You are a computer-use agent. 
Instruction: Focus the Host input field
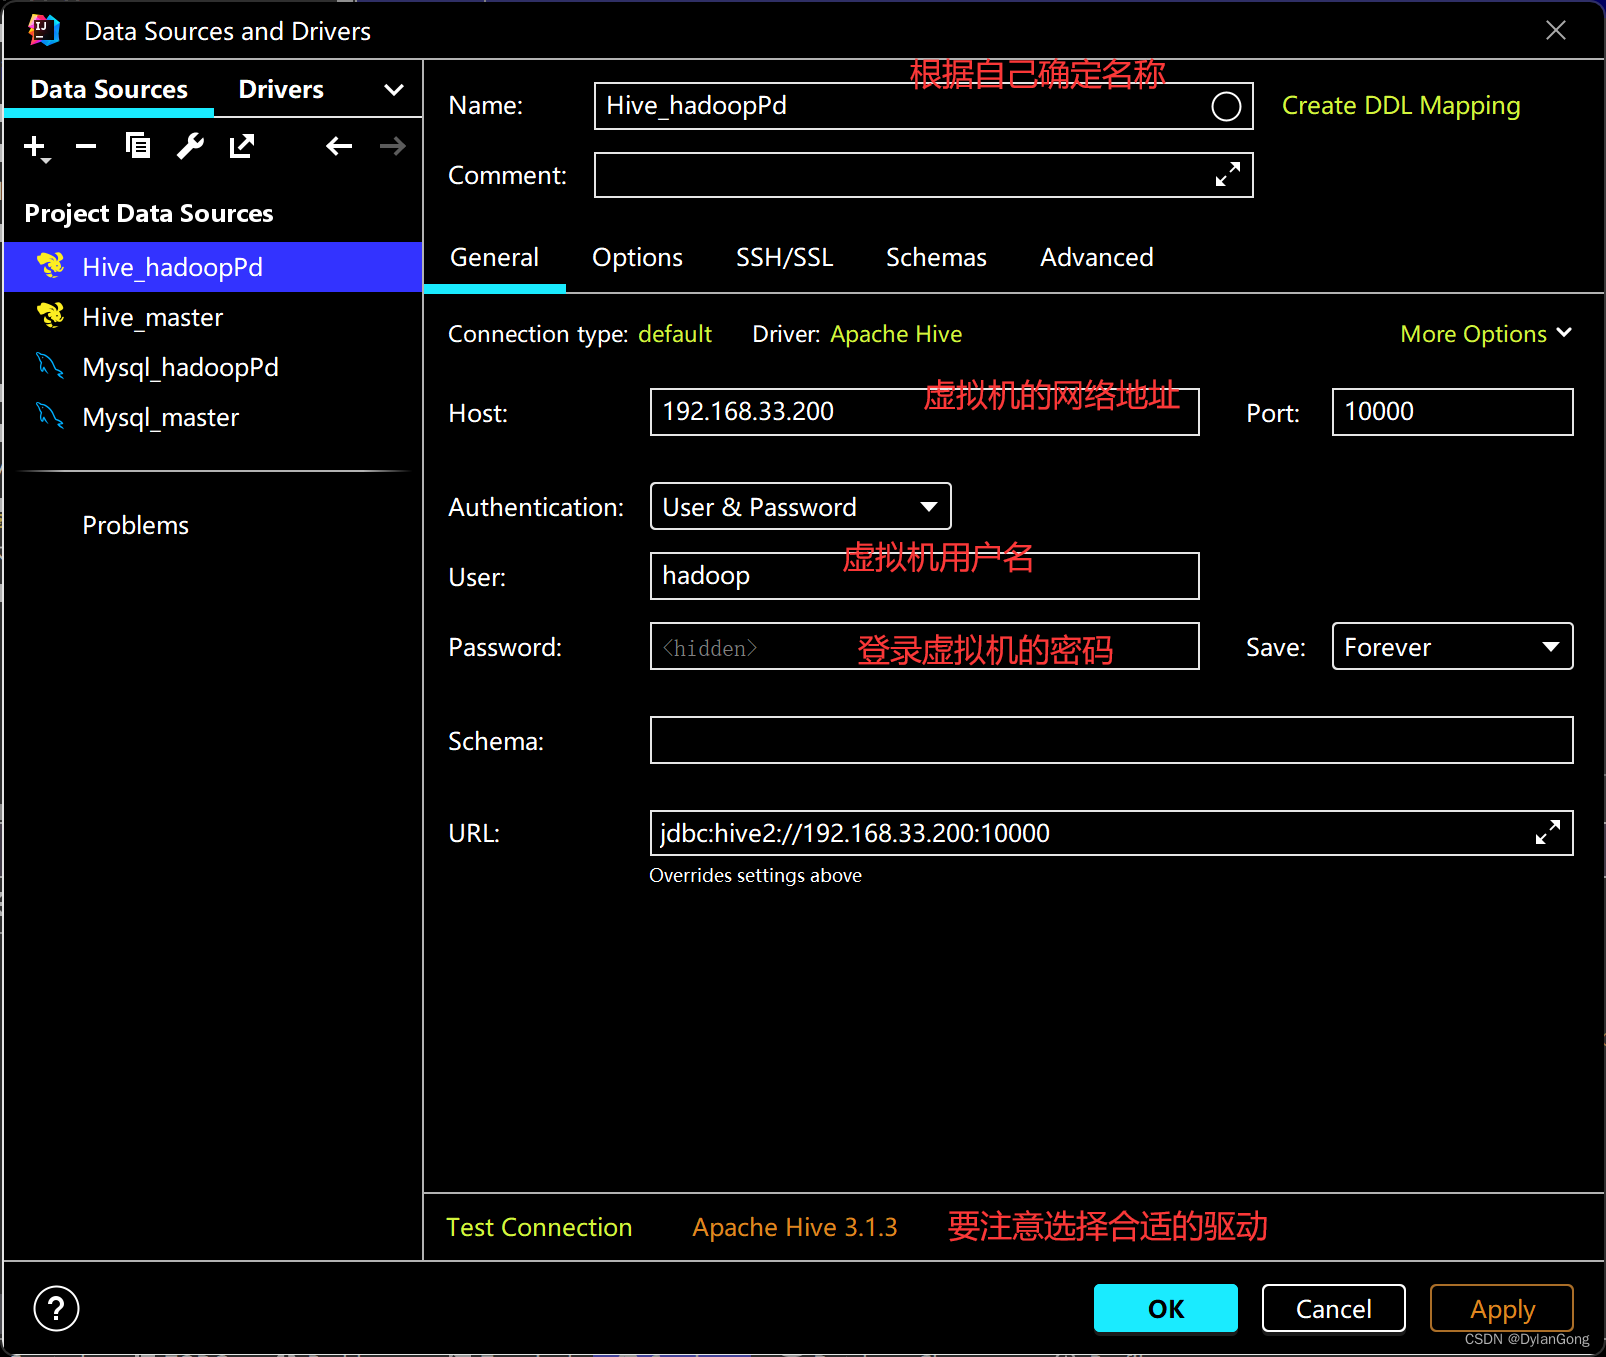point(924,412)
